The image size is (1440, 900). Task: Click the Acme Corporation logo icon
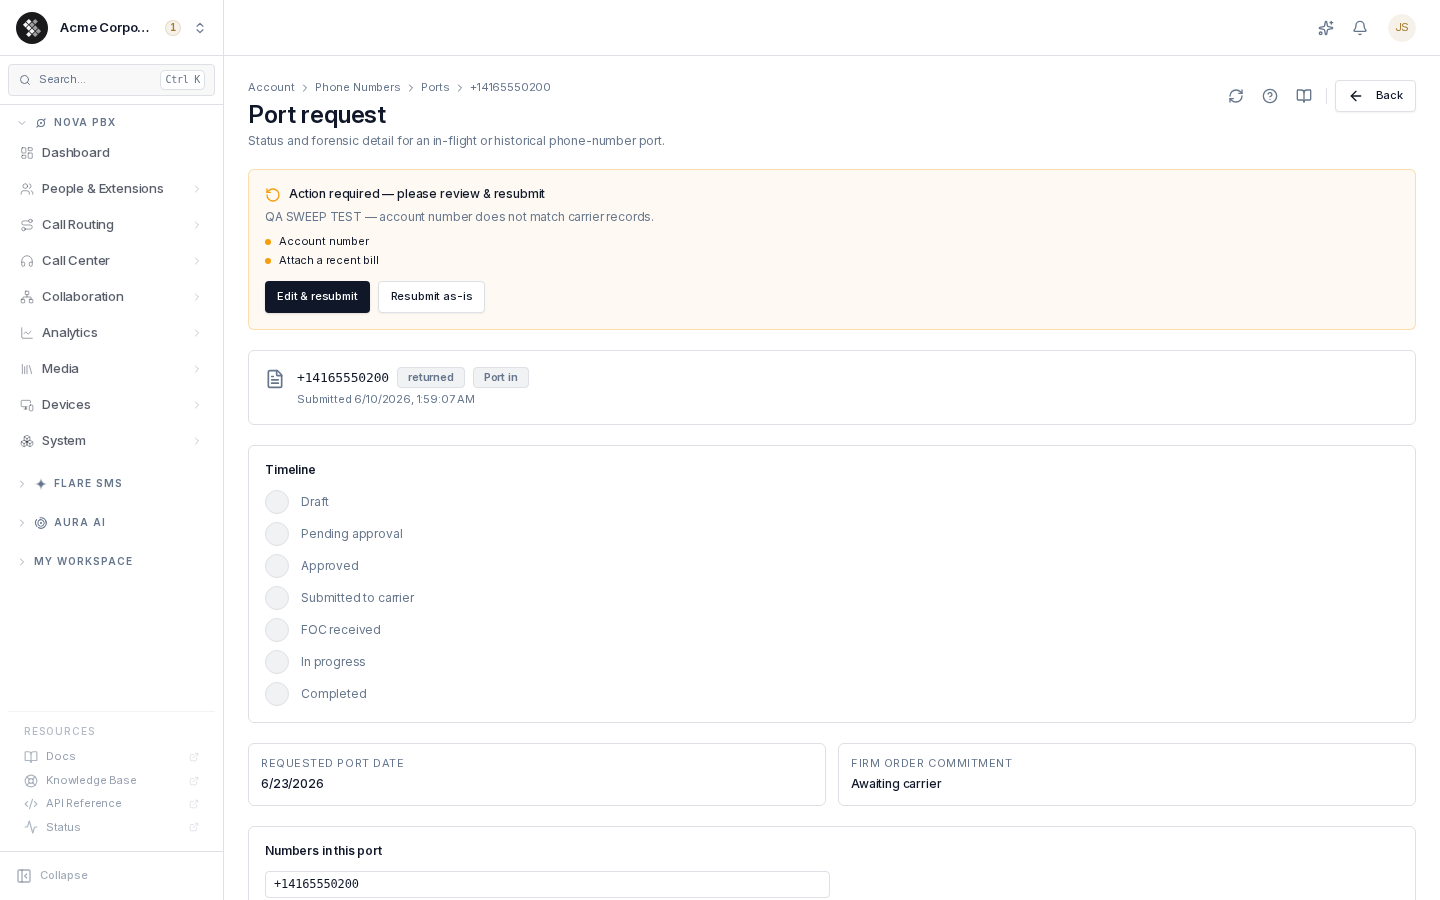(32, 28)
